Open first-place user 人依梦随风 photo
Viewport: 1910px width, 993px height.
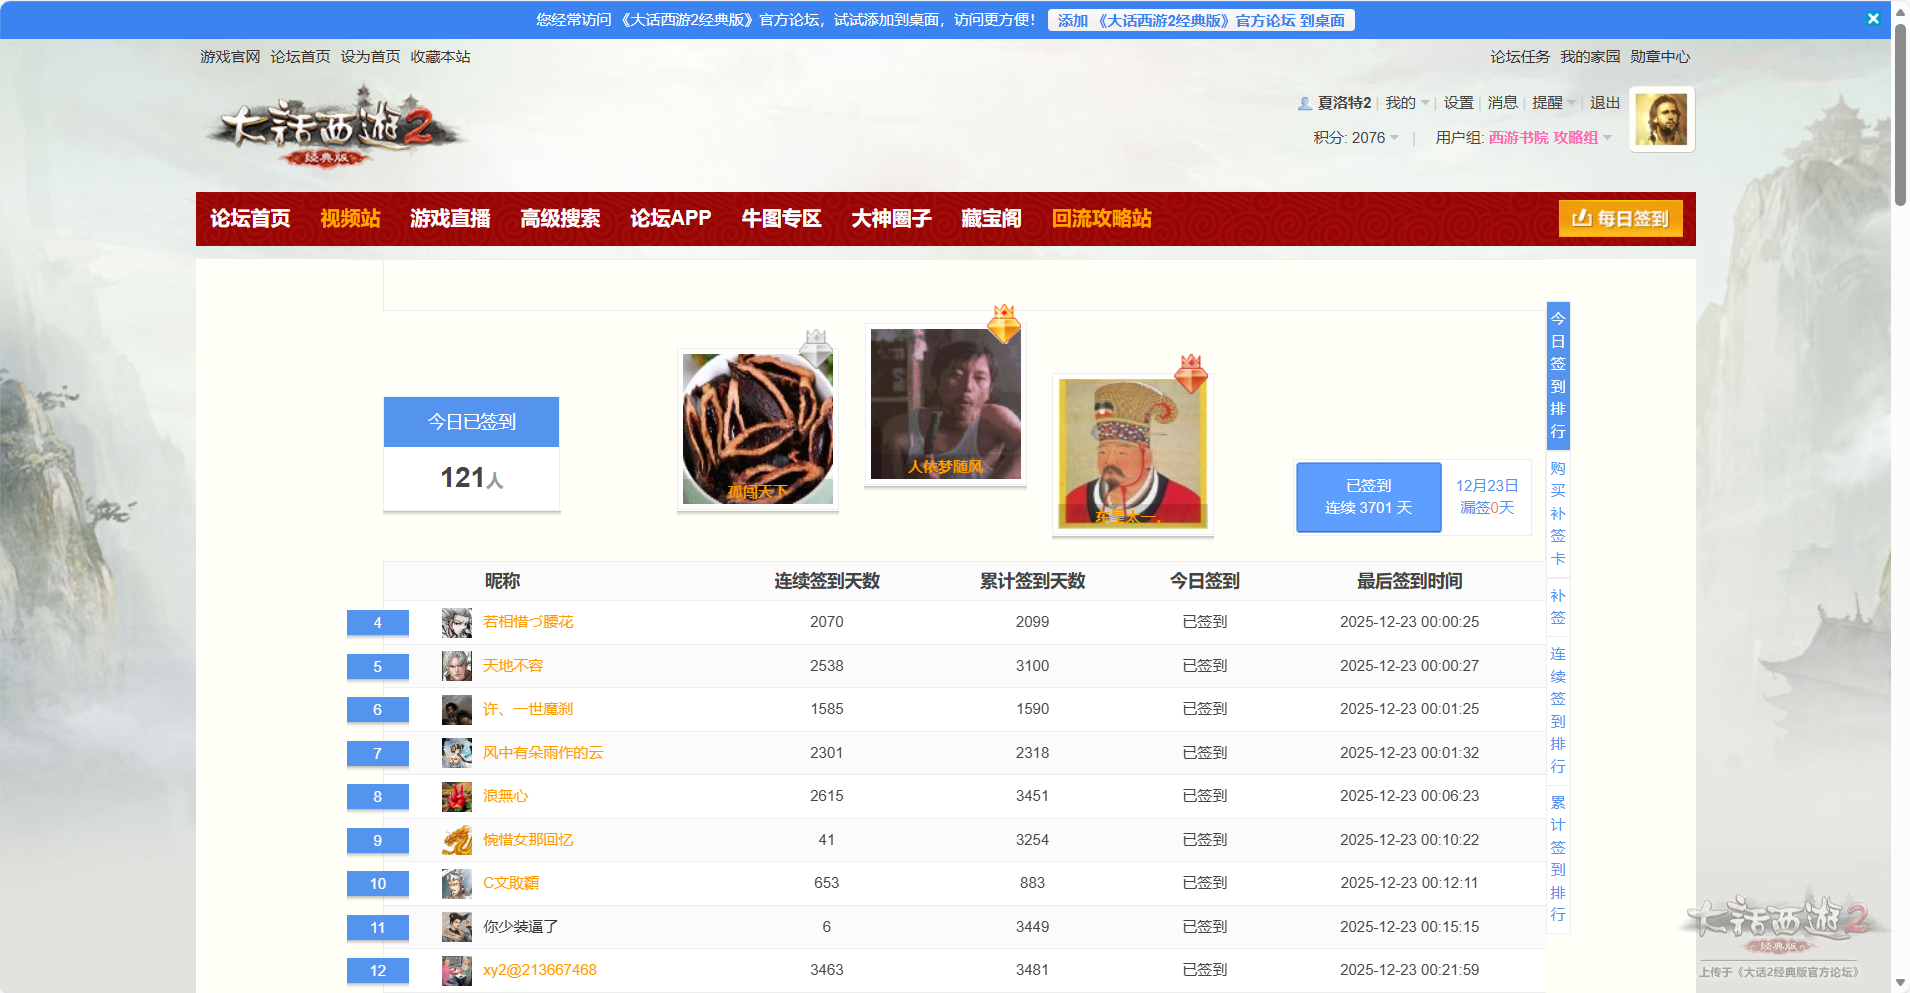tap(945, 404)
